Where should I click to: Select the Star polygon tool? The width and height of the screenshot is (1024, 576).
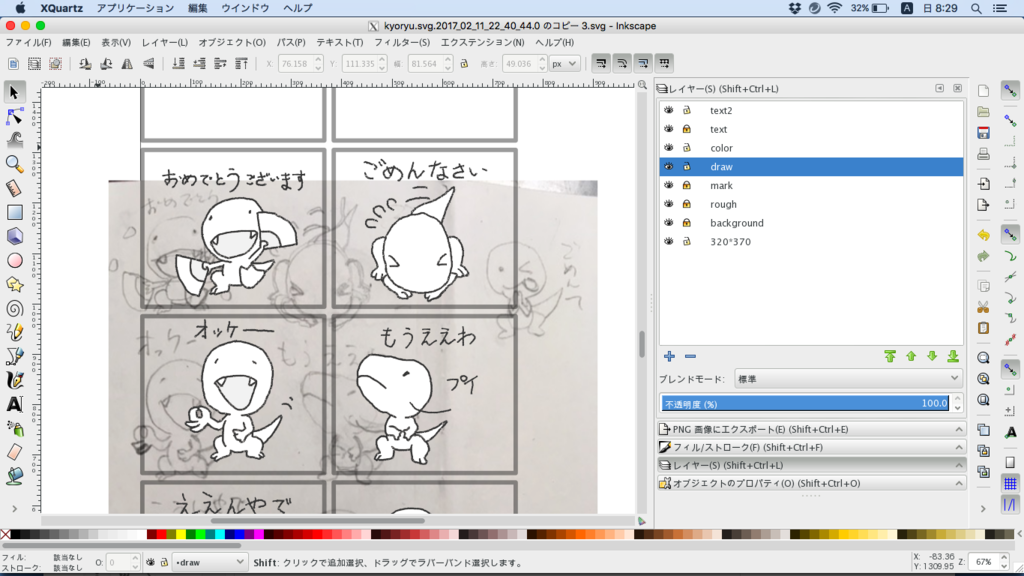click(x=14, y=285)
